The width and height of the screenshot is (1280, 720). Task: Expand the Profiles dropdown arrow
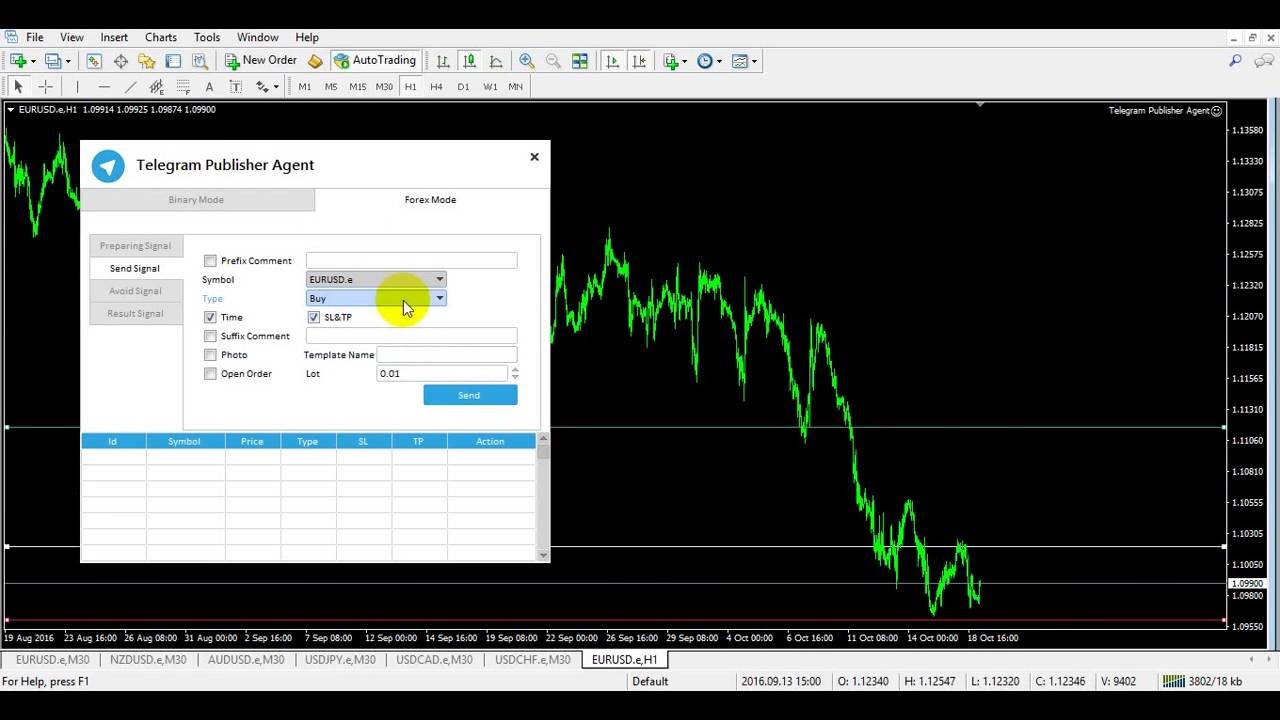click(x=68, y=62)
